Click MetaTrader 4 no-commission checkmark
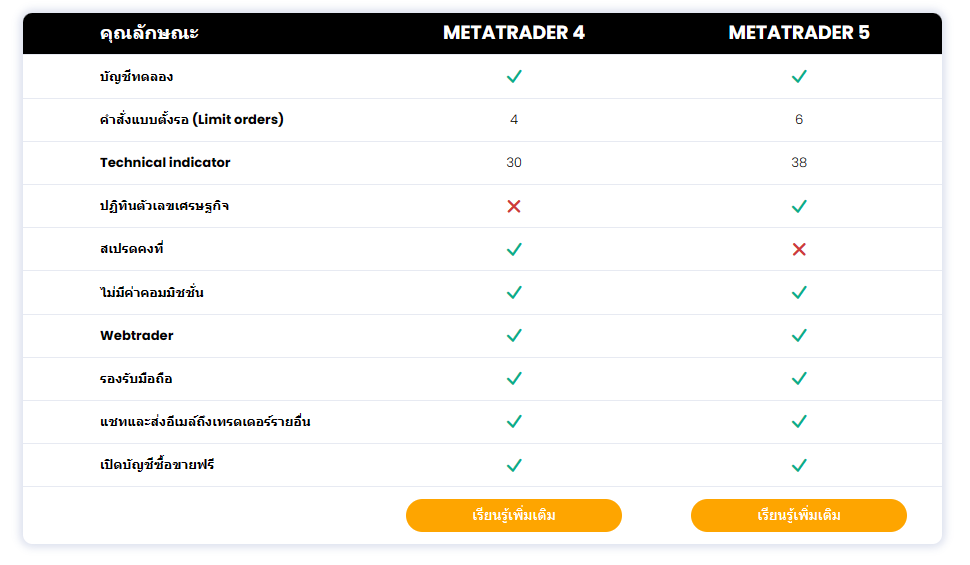This screenshot has width=970, height=565. coord(514,292)
